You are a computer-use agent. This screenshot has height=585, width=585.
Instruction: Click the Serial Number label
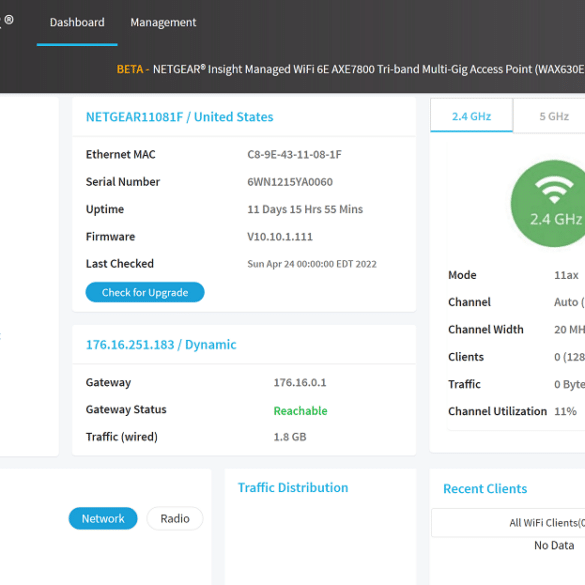[x=123, y=182]
